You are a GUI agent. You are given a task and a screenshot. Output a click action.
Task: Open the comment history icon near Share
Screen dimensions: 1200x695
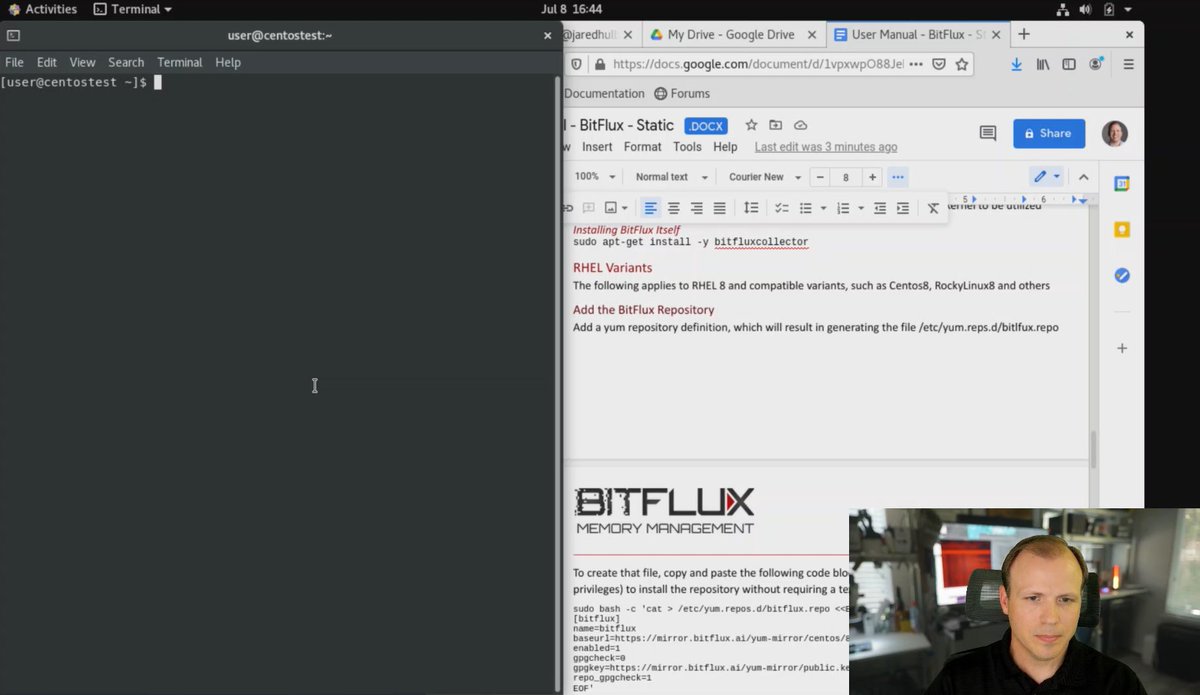pos(987,132)
